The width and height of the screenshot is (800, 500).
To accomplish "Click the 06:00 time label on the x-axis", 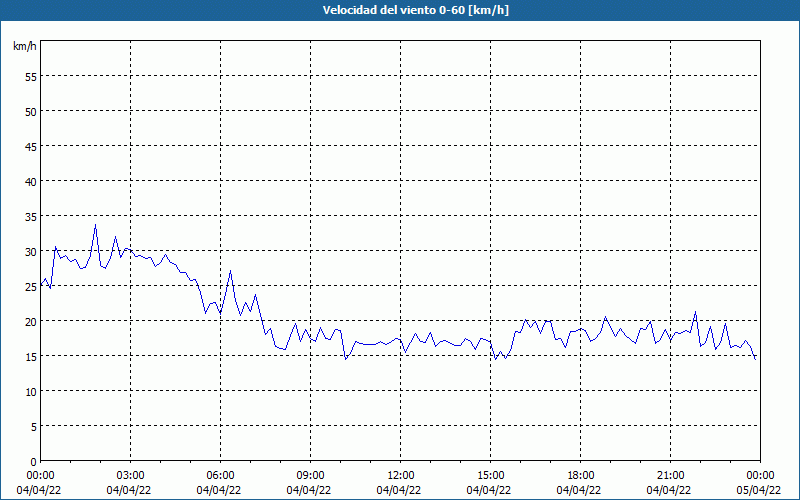I will click(220, 476).
